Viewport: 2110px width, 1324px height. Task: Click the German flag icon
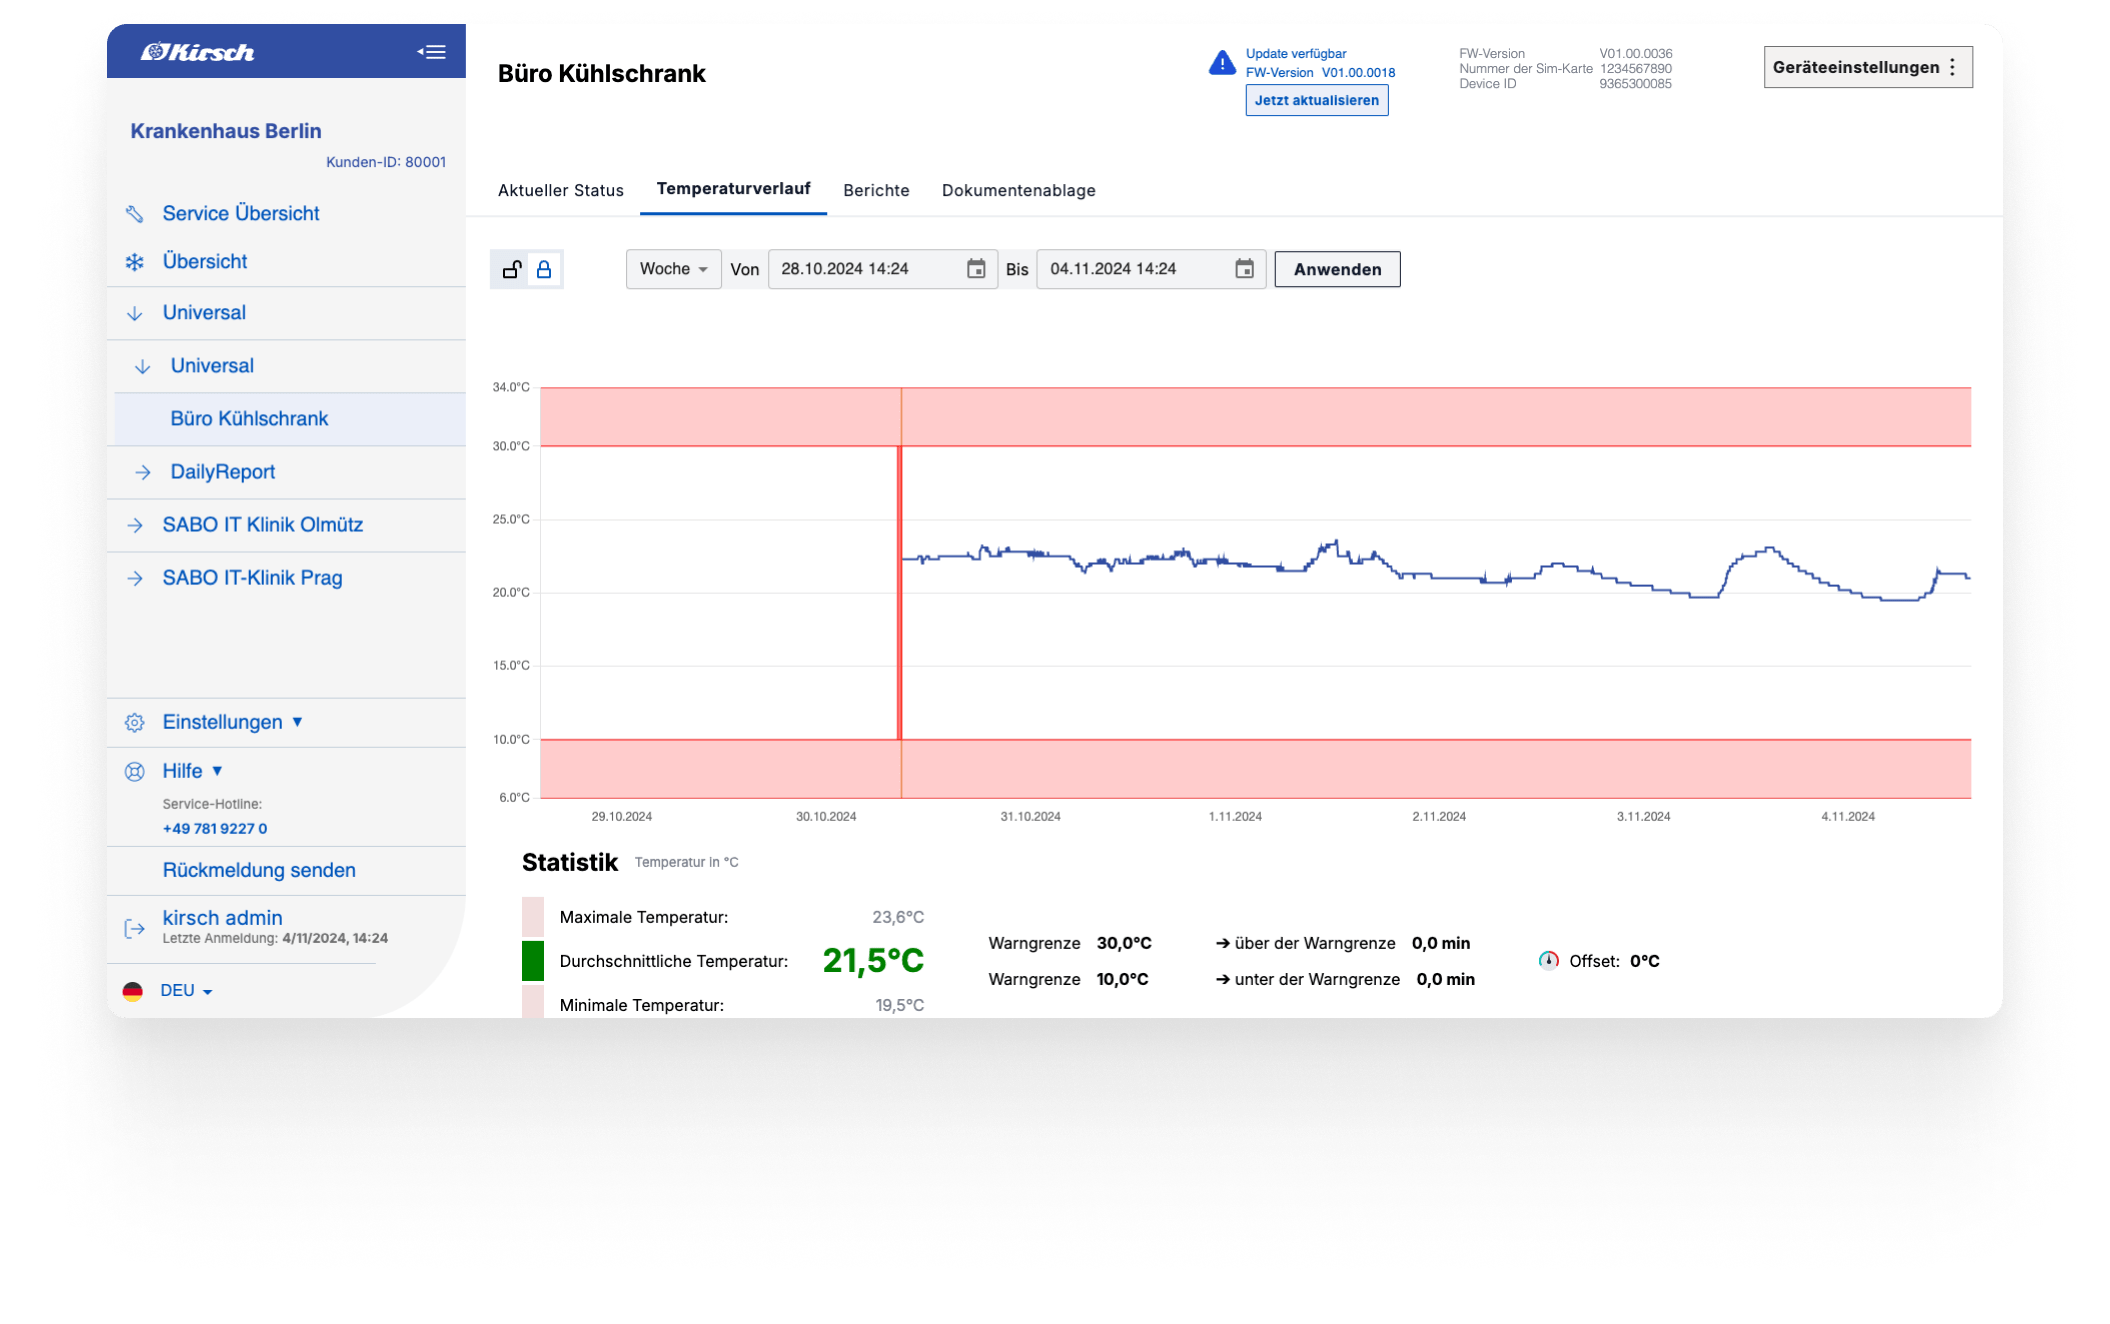pos(133,991)
